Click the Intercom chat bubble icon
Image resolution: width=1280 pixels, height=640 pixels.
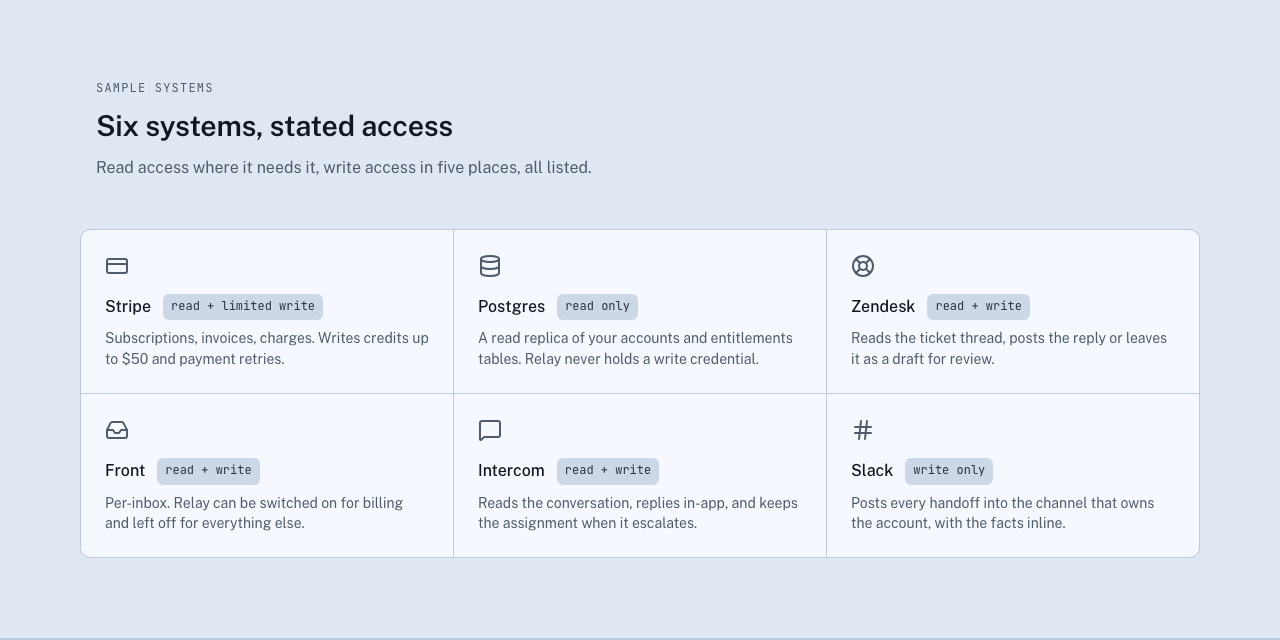tap(490, 430)
